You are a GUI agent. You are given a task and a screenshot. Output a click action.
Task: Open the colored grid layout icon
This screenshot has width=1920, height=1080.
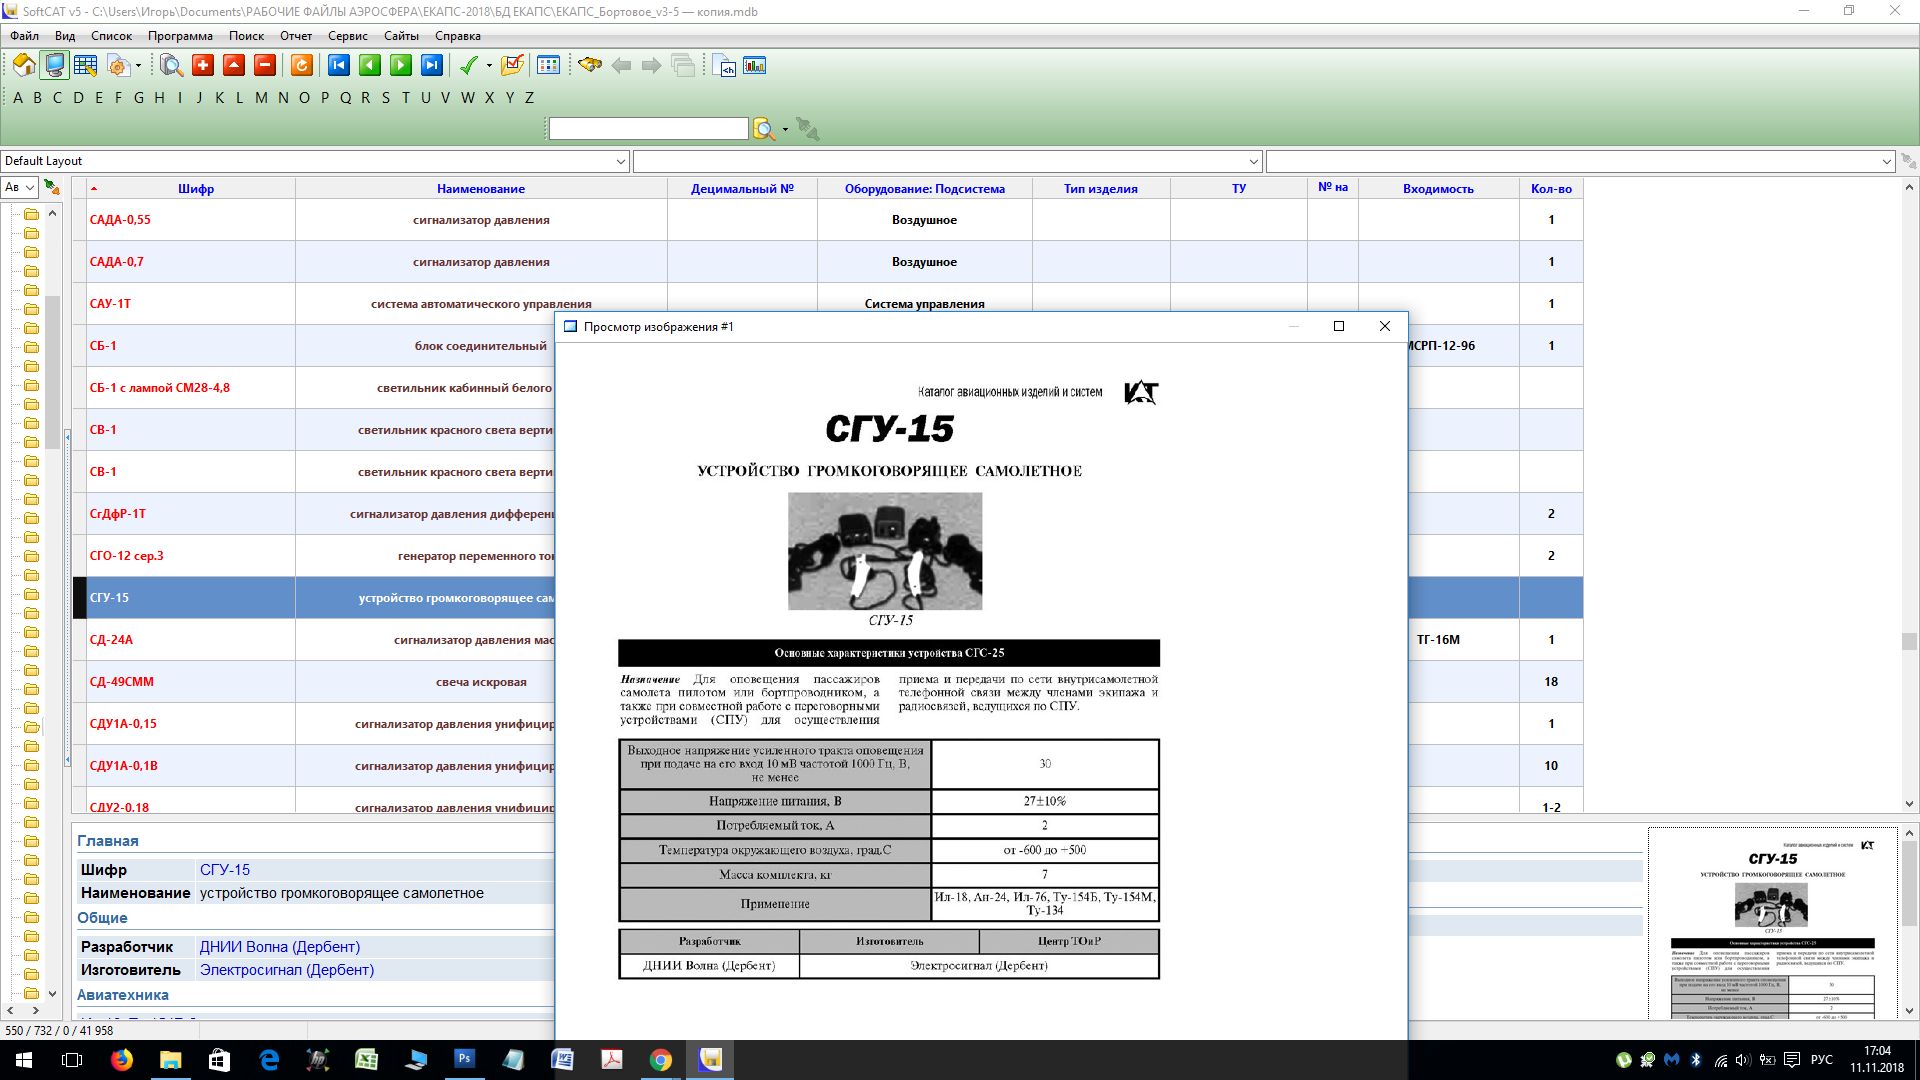point(548,66)
